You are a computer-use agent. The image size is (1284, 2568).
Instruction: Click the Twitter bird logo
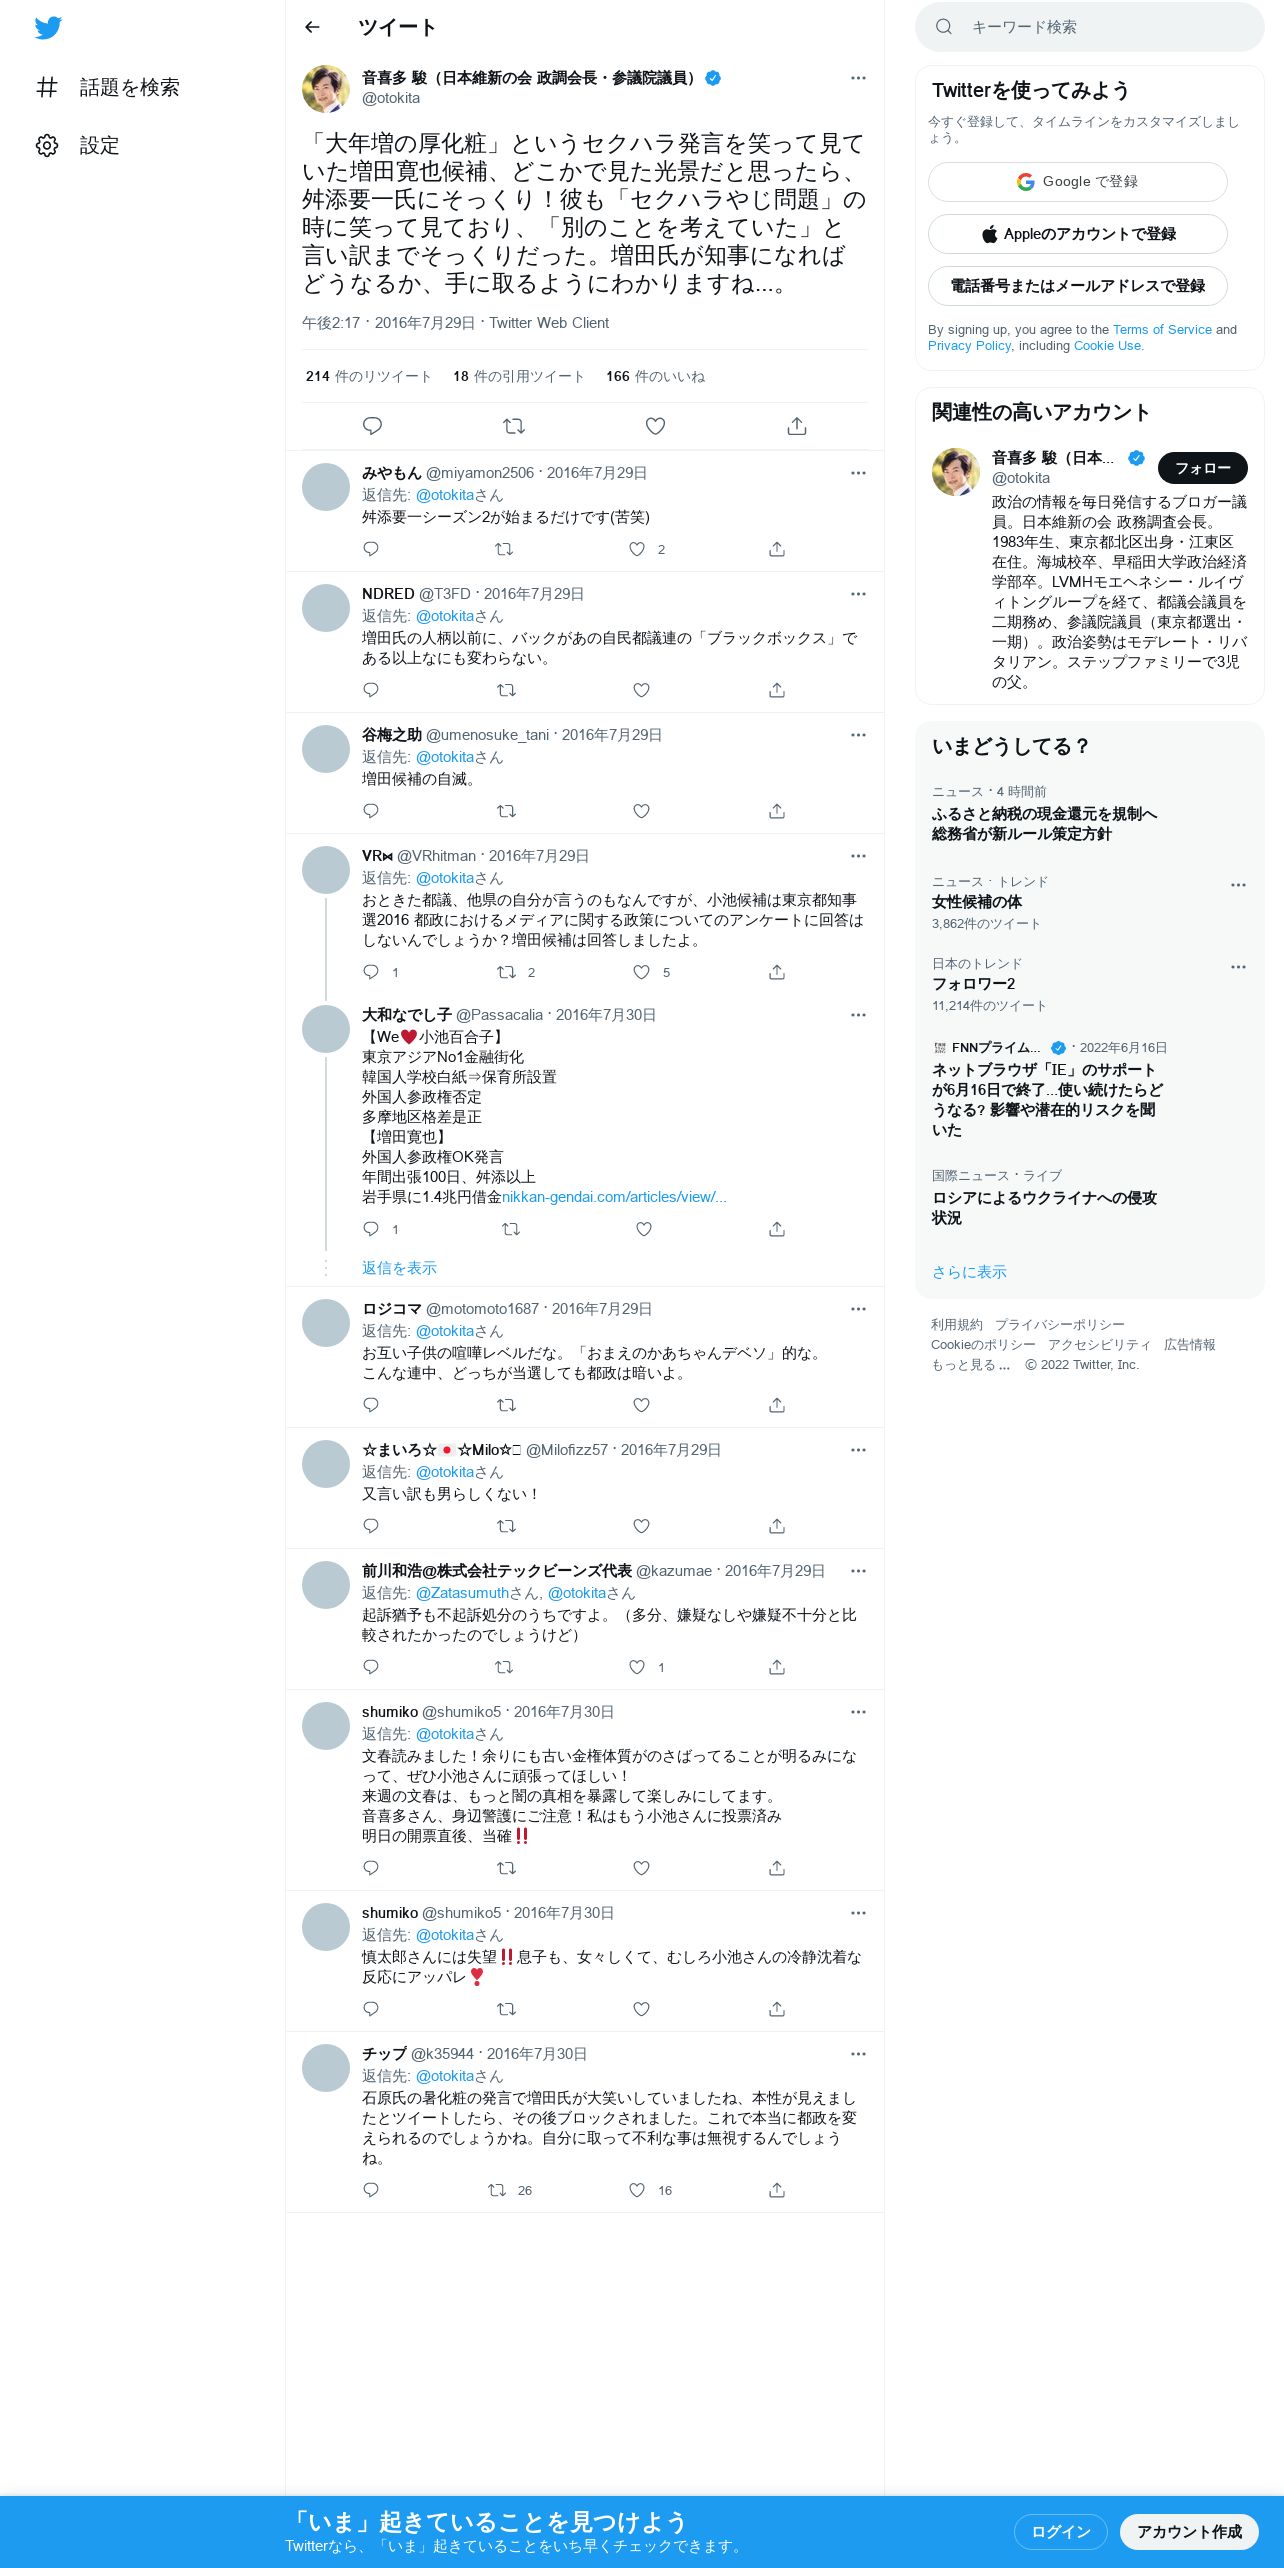48,28
